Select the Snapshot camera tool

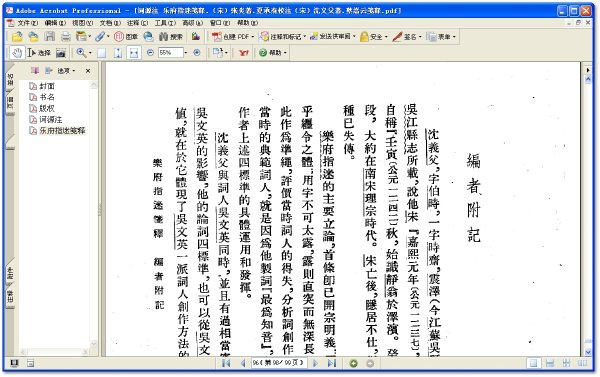point(61,53)
